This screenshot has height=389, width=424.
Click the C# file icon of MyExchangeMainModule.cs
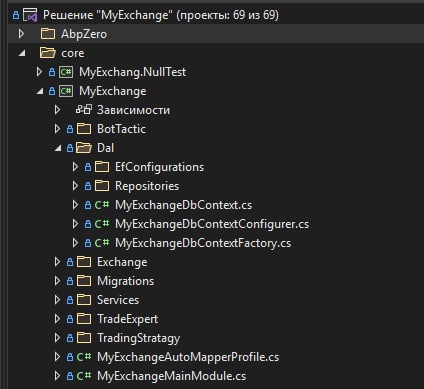pos(84,376)
